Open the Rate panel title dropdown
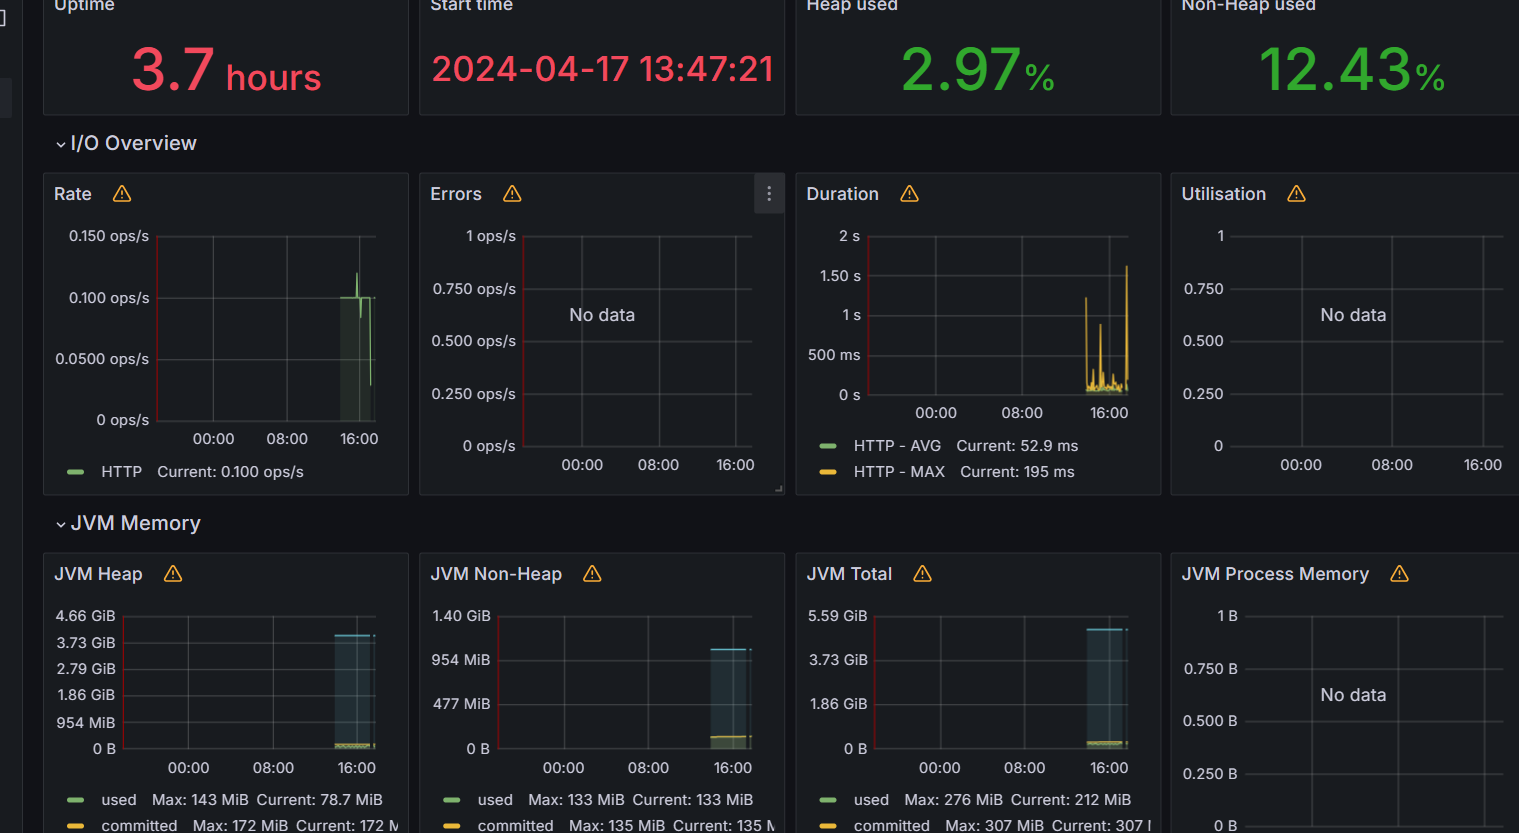Viewport: 1519px width, 833px height. click(x=72, y=193)
